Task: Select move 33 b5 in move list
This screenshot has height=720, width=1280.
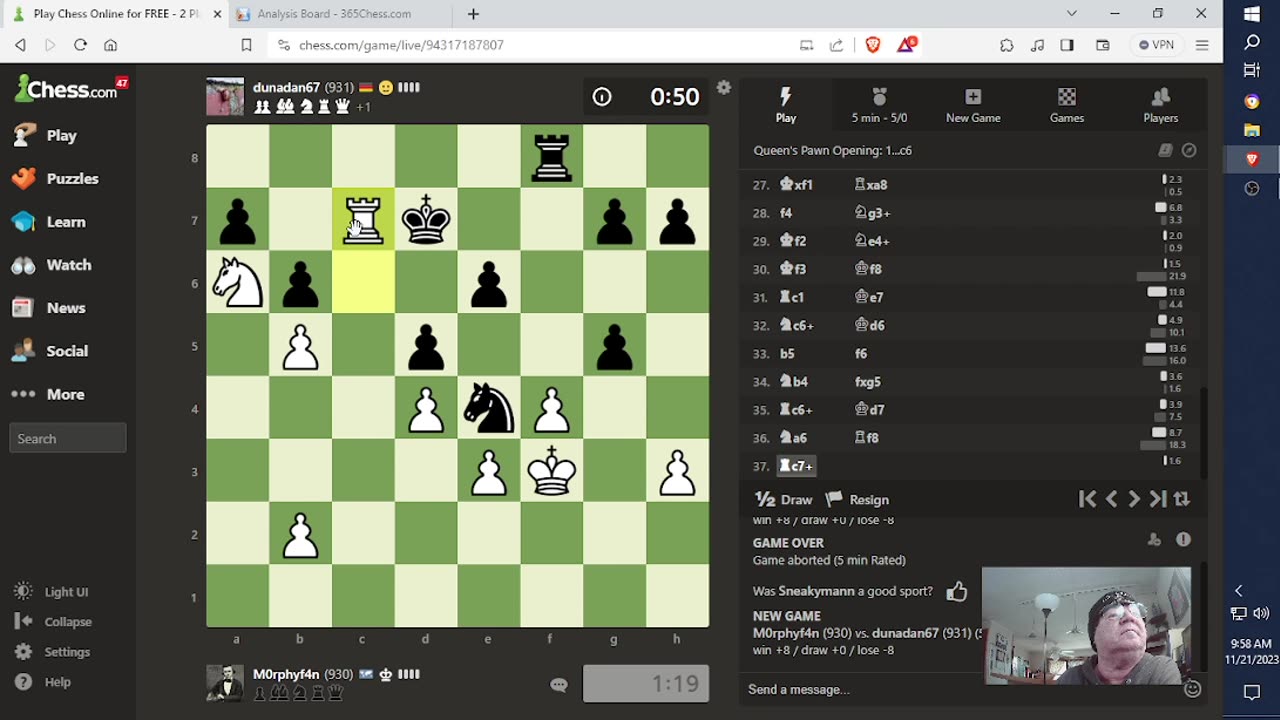Action: (x=787, y=354)
